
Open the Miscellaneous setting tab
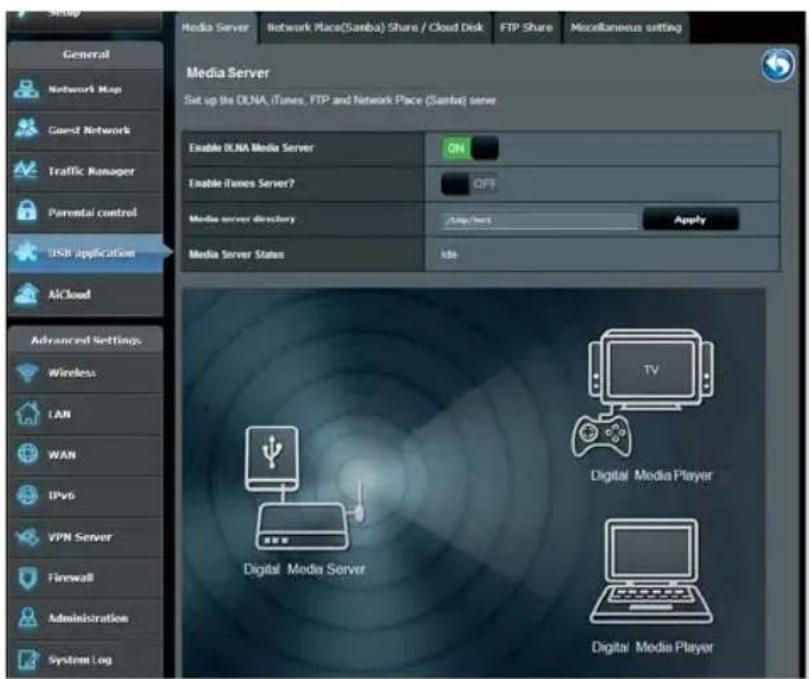pos(626,27)
